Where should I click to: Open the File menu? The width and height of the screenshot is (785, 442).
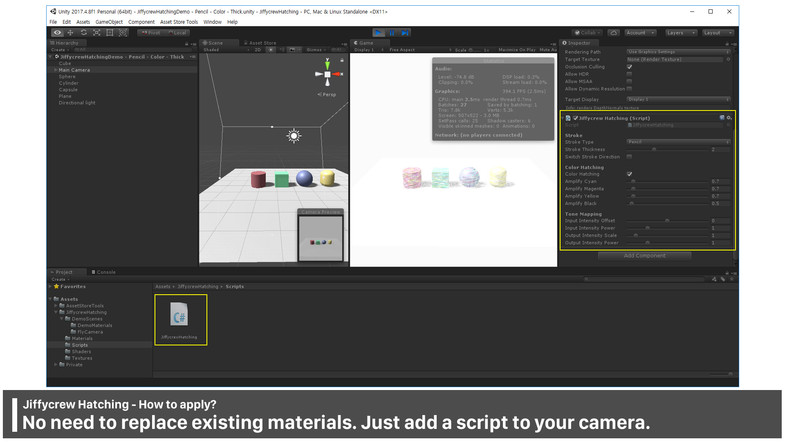point(53,22)
